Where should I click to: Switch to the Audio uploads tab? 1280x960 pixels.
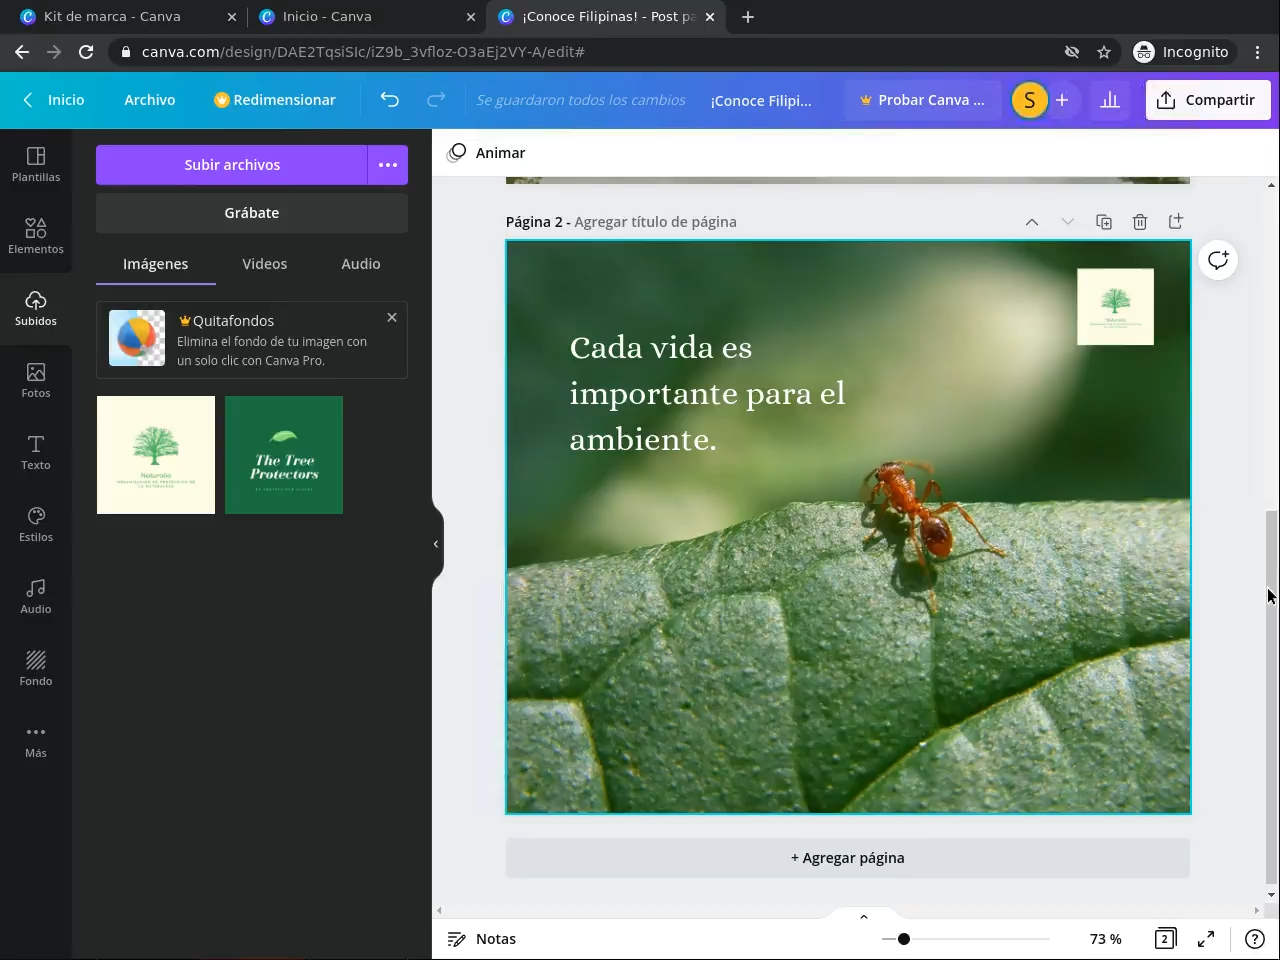point(361,264)
